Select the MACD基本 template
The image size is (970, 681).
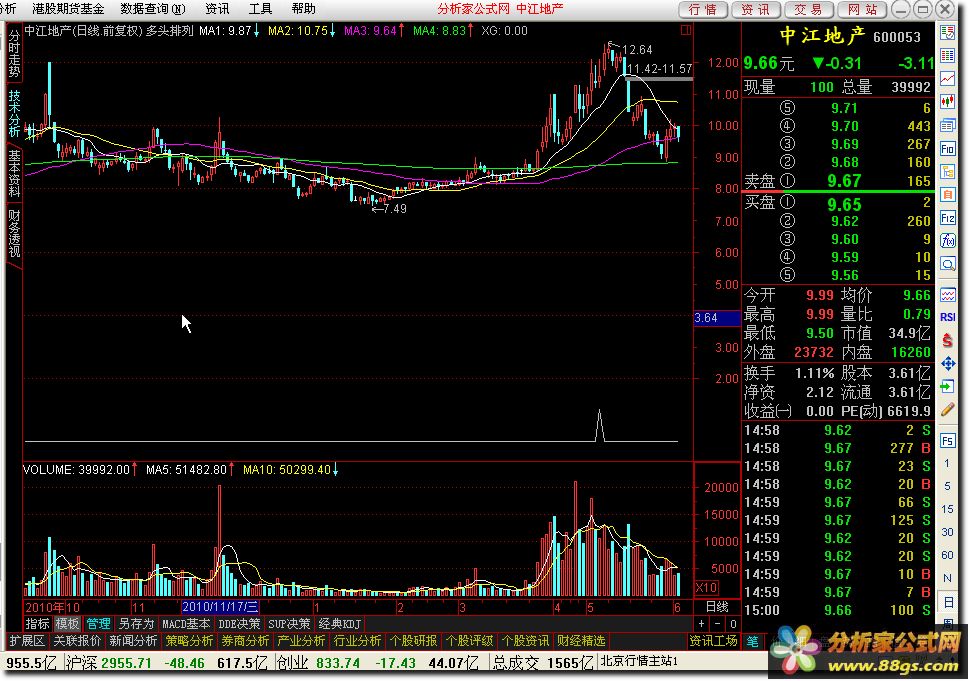(186, 624)
